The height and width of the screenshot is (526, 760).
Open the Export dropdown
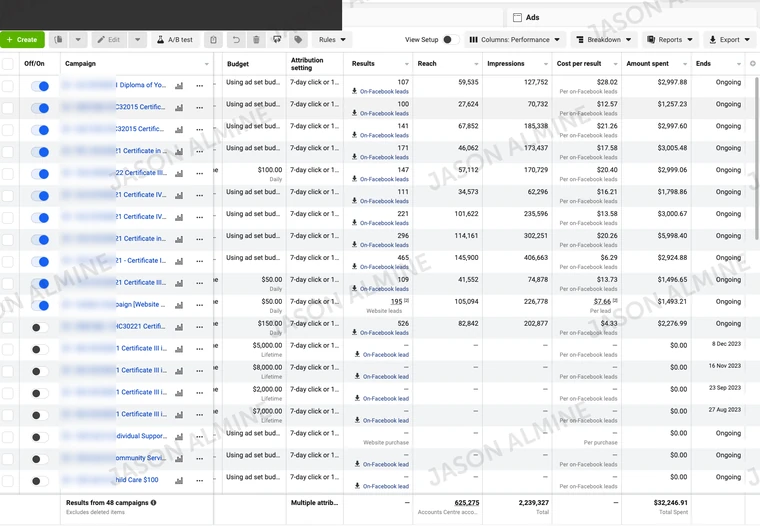[x=729, y=40]
